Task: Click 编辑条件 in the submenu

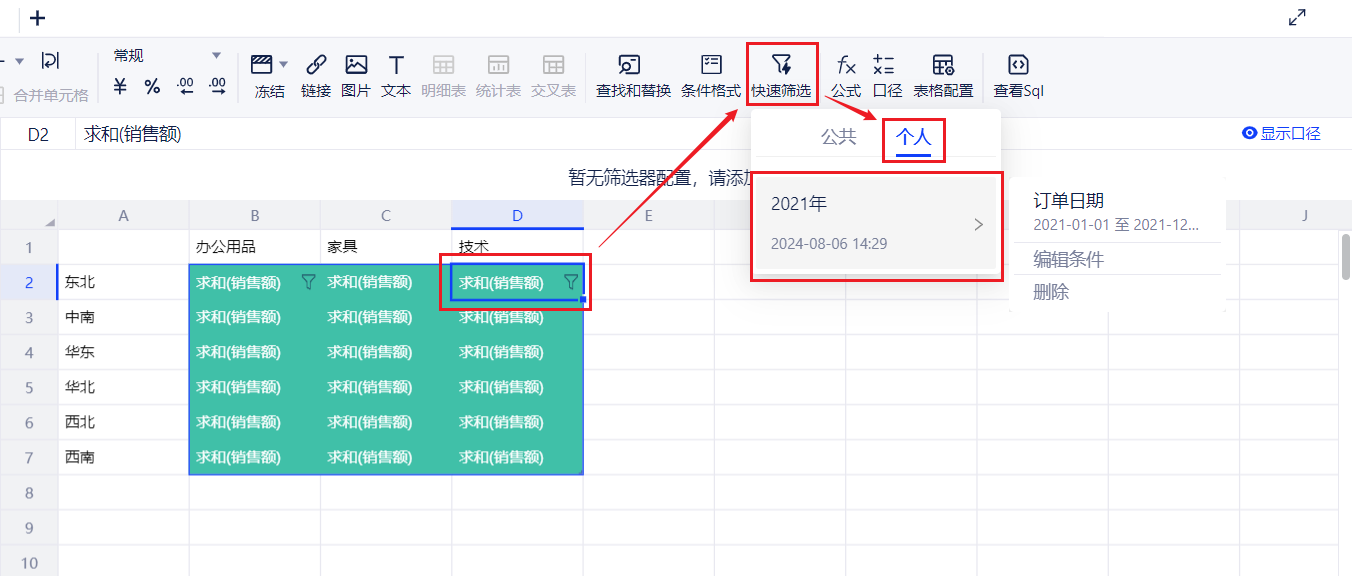Action: tap(1068, 259)
